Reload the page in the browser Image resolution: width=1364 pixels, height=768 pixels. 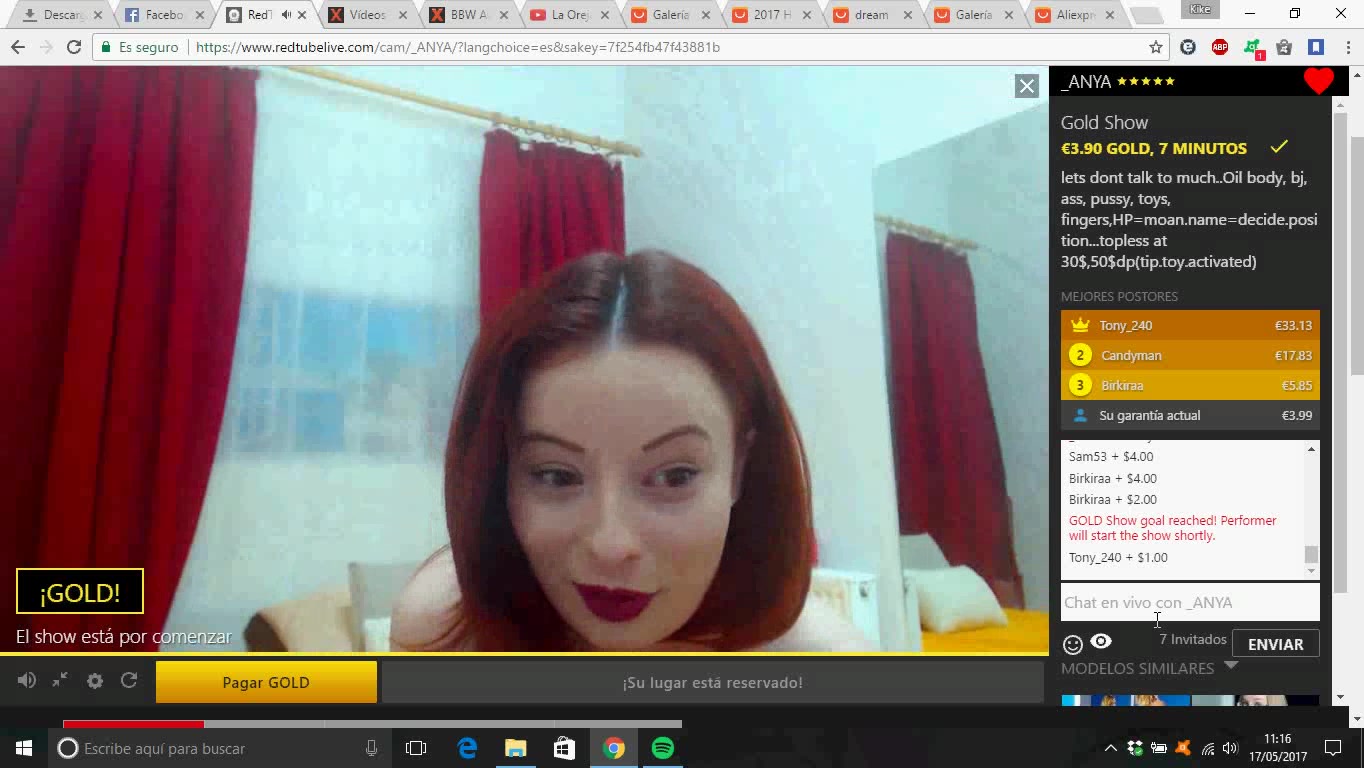74,47
